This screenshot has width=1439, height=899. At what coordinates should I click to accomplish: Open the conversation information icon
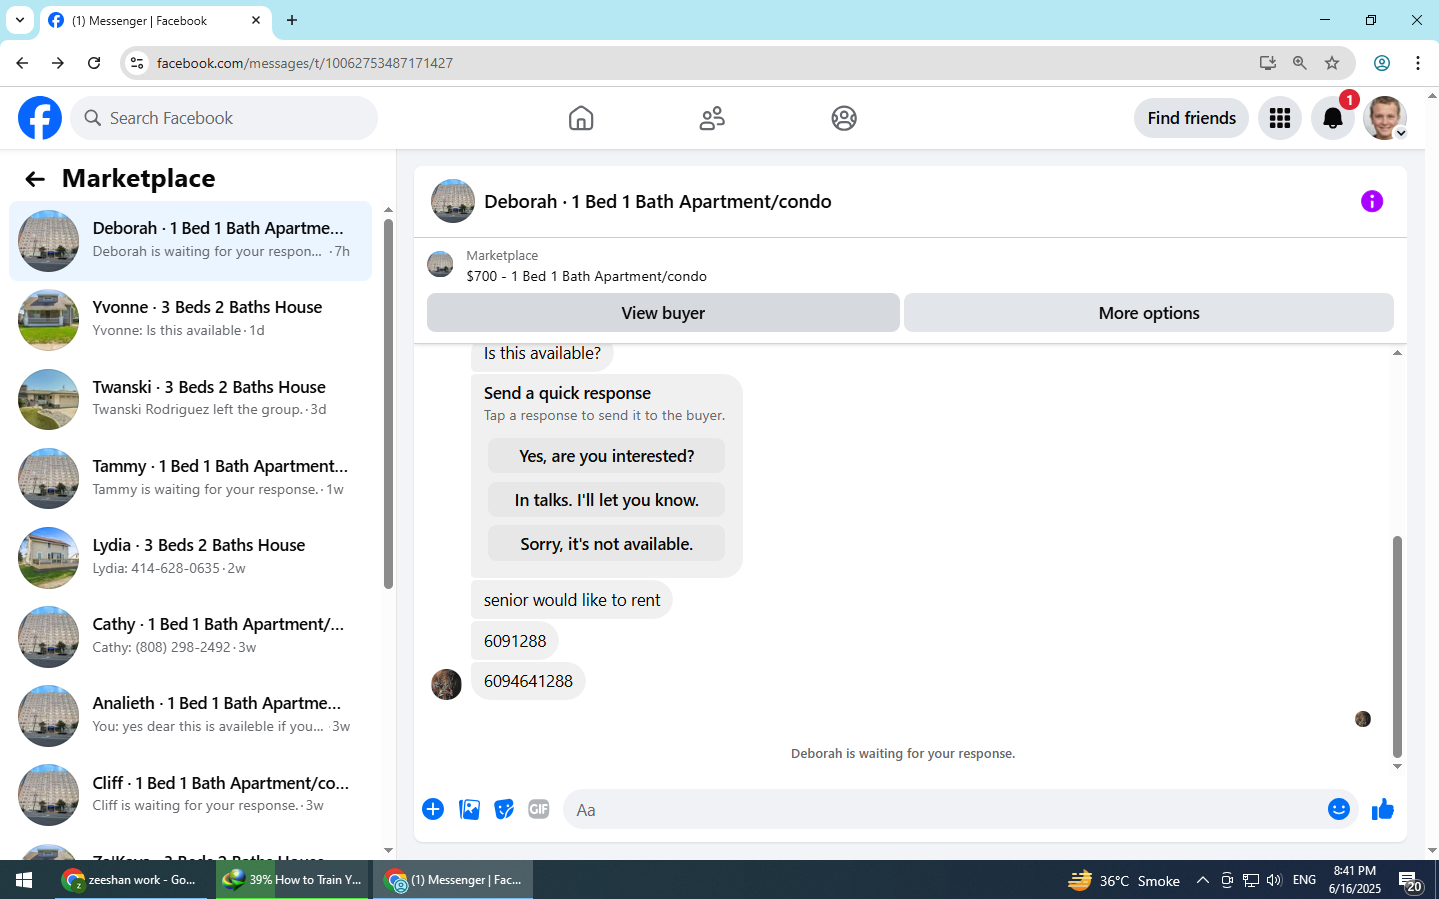[1372, 201]
